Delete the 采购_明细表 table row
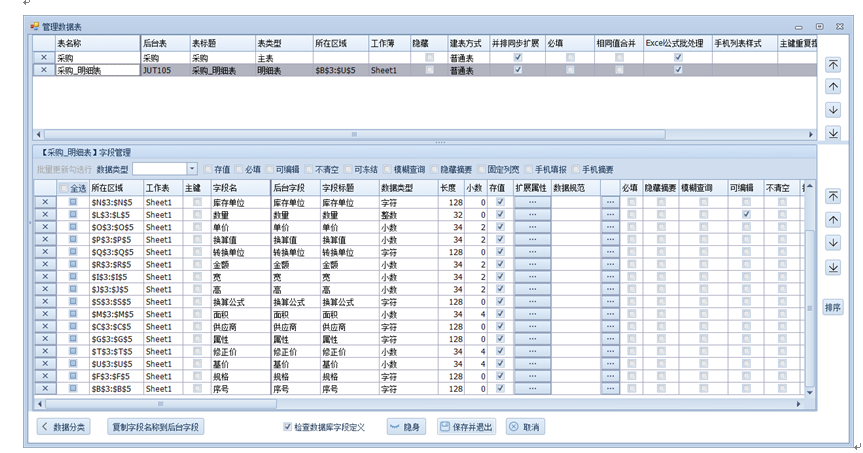The height and width of the screenshot is (453, 863). 43,71
